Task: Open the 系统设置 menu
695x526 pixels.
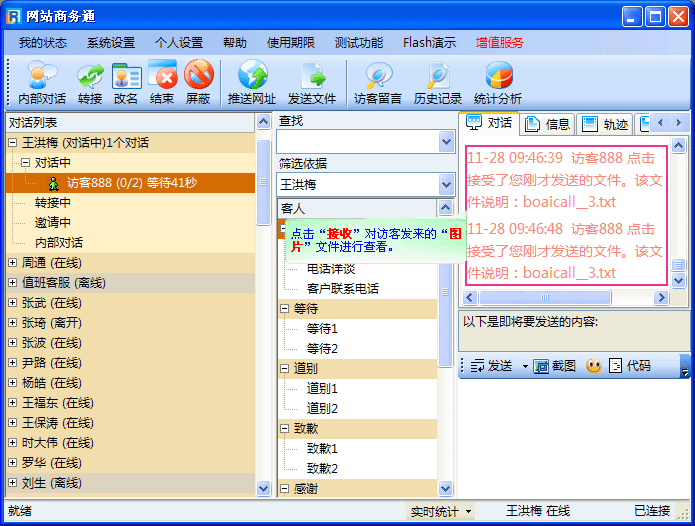Action: (110, 43)
